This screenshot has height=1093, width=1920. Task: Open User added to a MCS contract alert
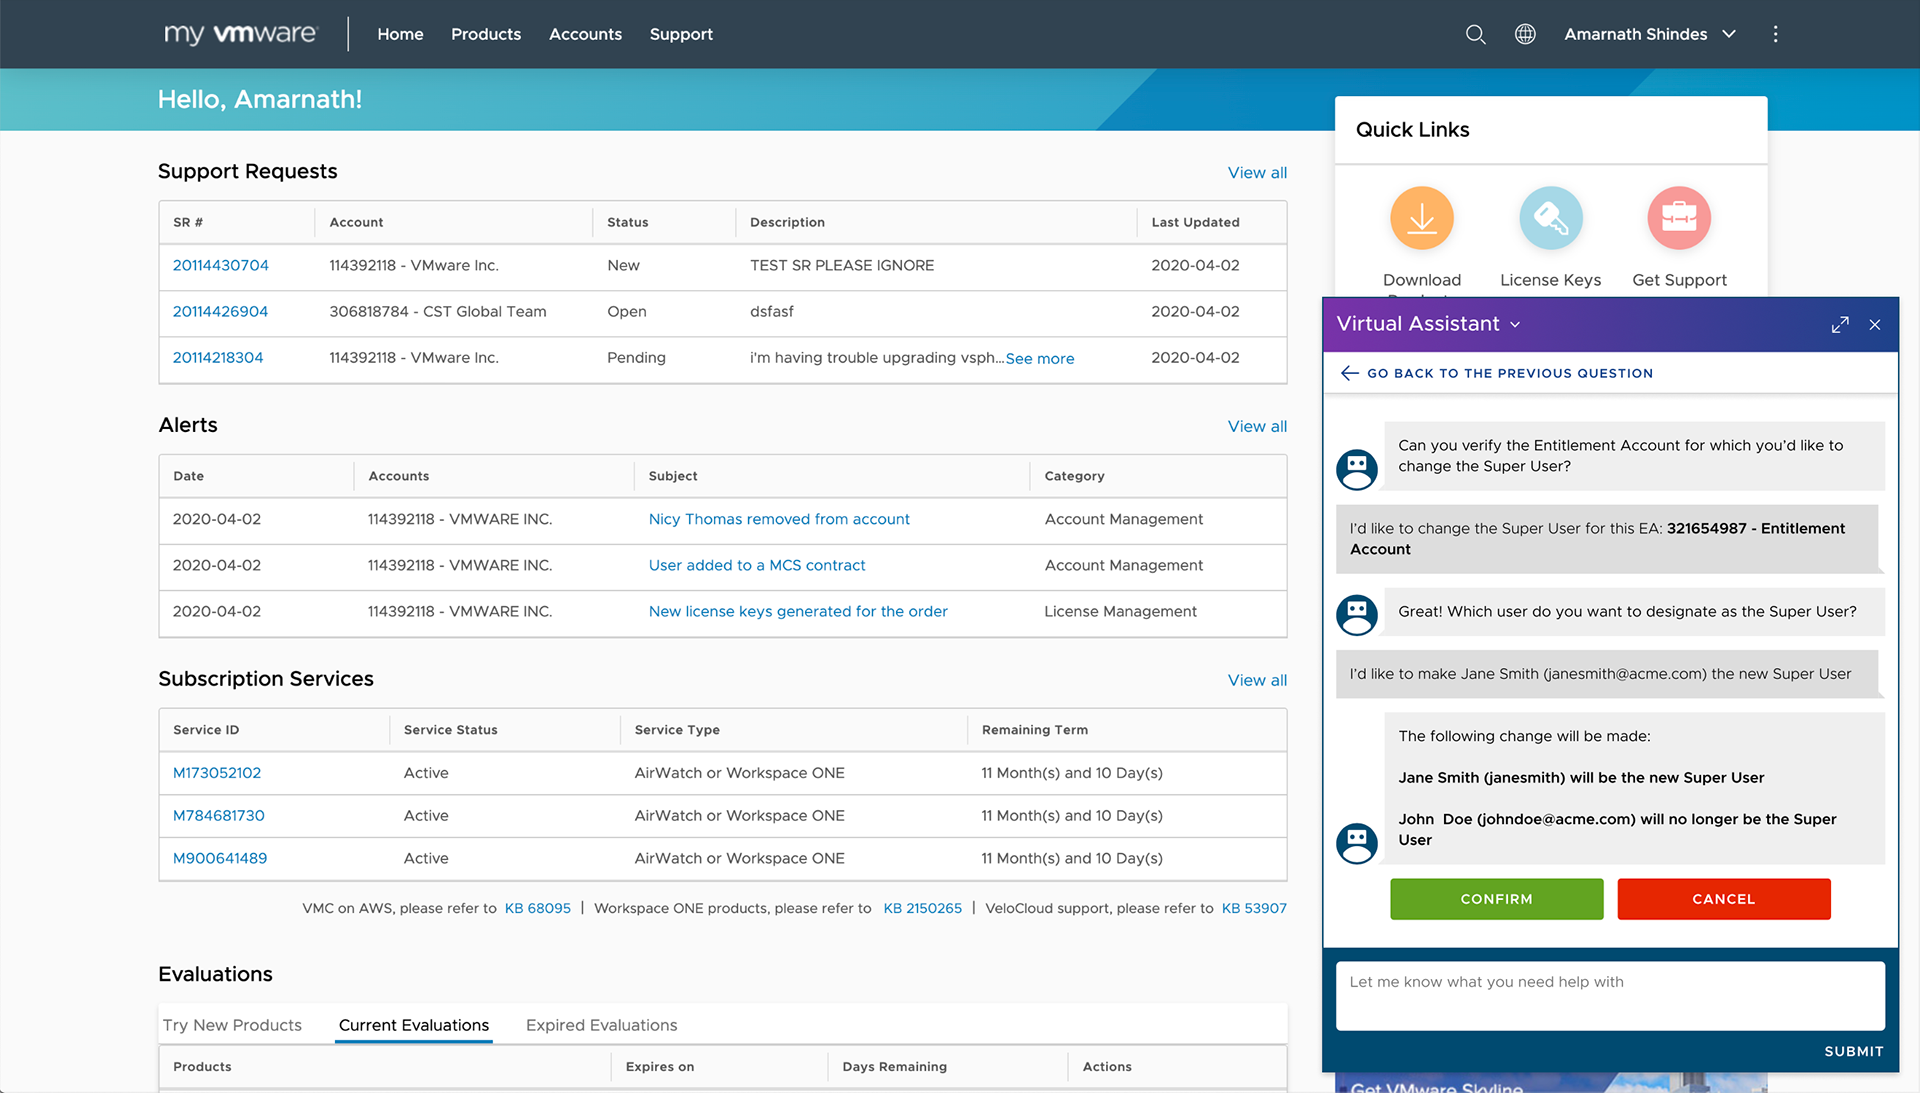[757, 565]
